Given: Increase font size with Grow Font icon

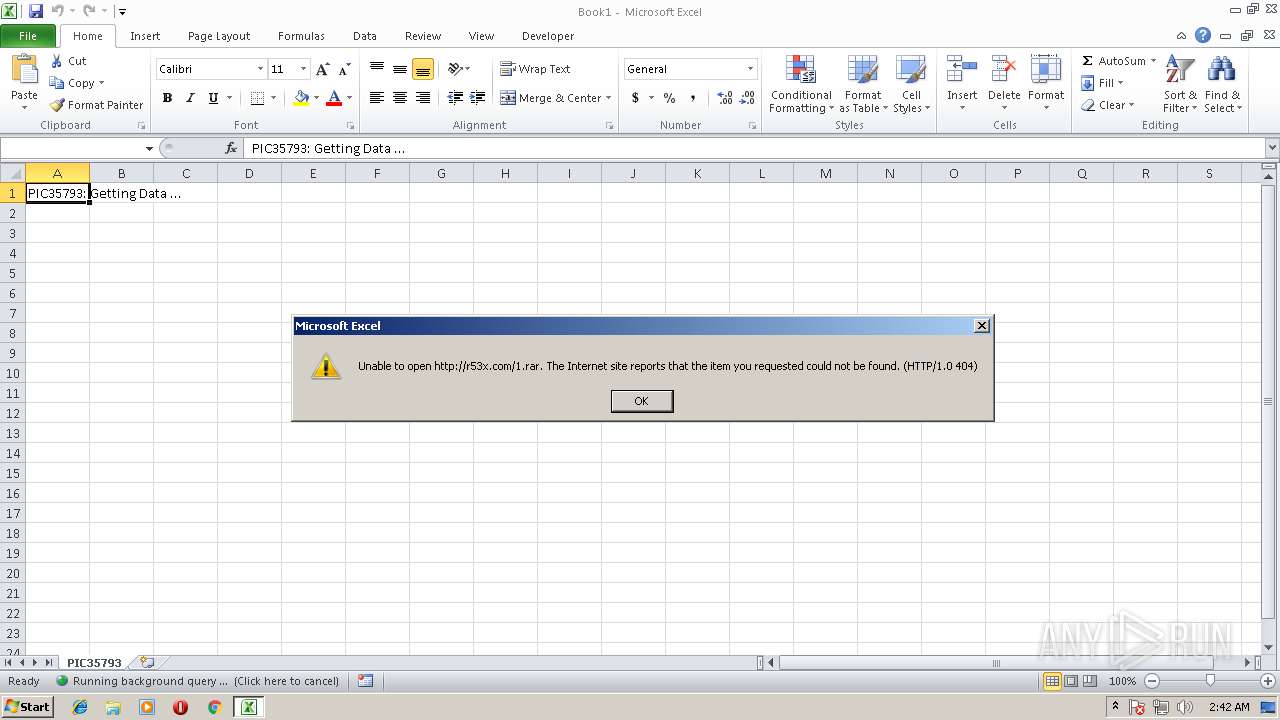Looking at the screenshot, I should click(322, 69).
